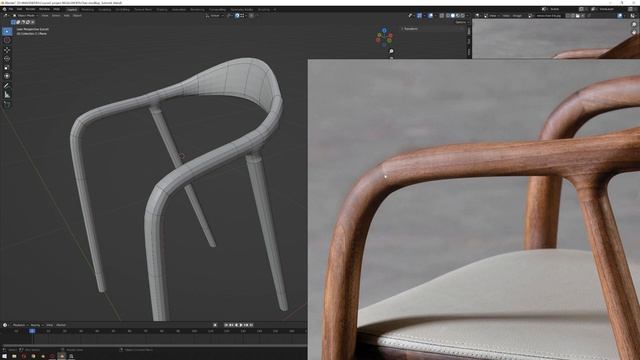
Task: Open the Options dropdown in viewport
Action: click(x=461, y=22)
